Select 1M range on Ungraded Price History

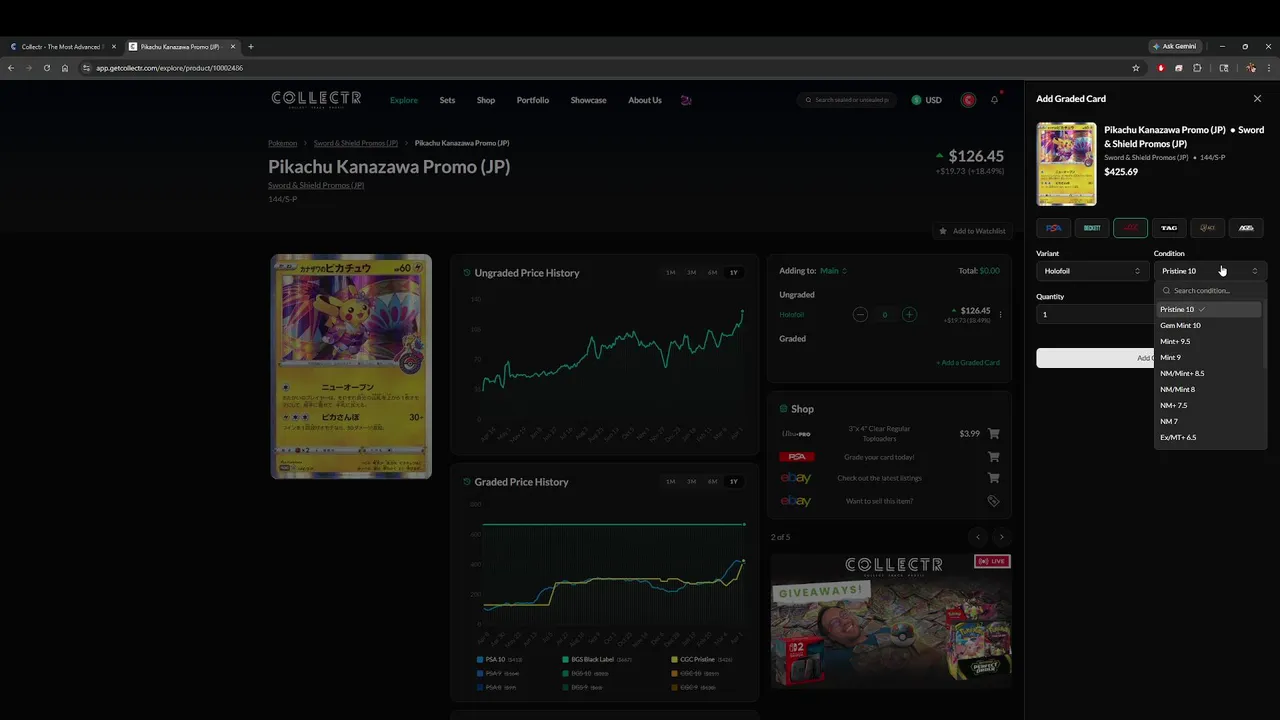670,273
